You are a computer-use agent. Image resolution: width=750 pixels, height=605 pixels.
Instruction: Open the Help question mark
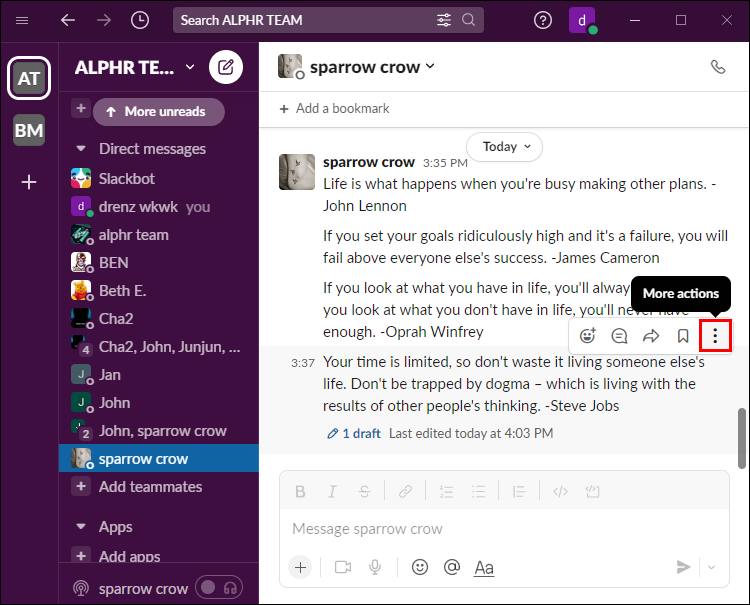pyautogui.click(x=542, y=20)
